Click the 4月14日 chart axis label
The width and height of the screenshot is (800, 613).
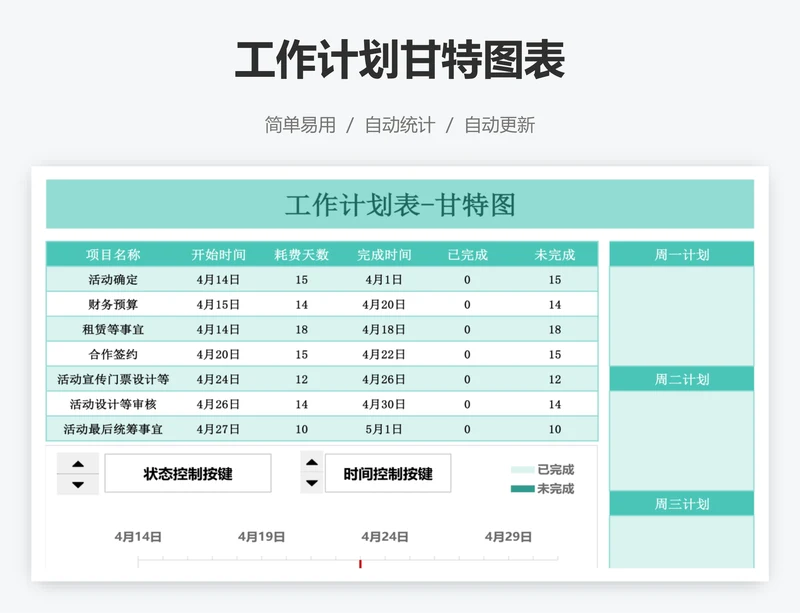tap(138, 536)
